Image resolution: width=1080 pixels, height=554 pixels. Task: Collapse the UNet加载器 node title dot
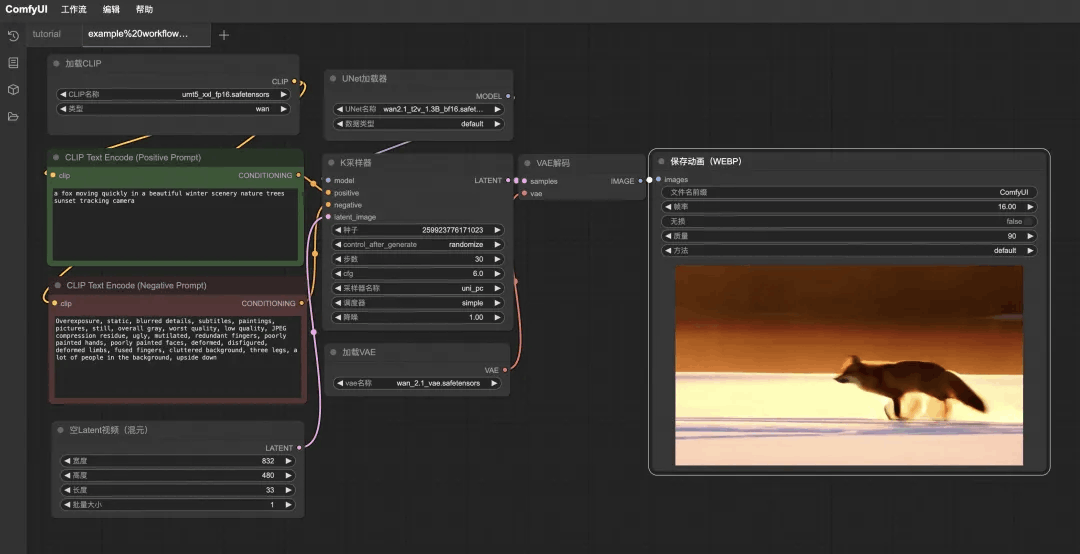pos(333,79)
